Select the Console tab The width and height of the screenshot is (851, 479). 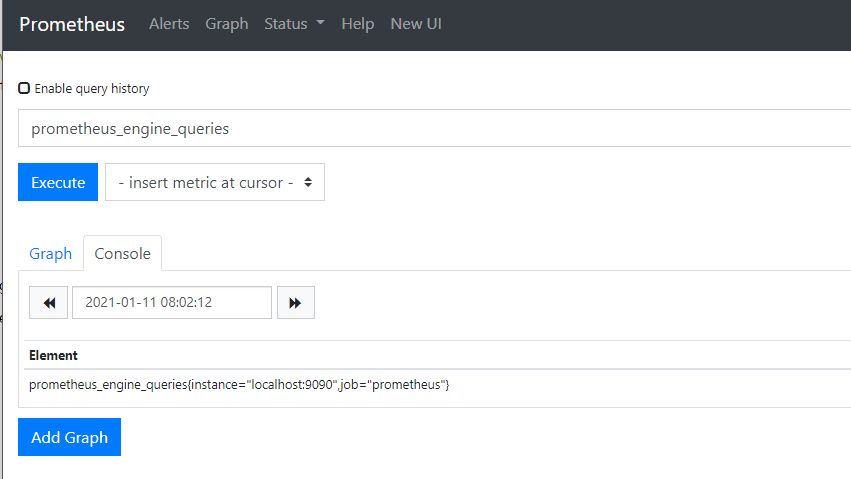[x=122, y=254]
